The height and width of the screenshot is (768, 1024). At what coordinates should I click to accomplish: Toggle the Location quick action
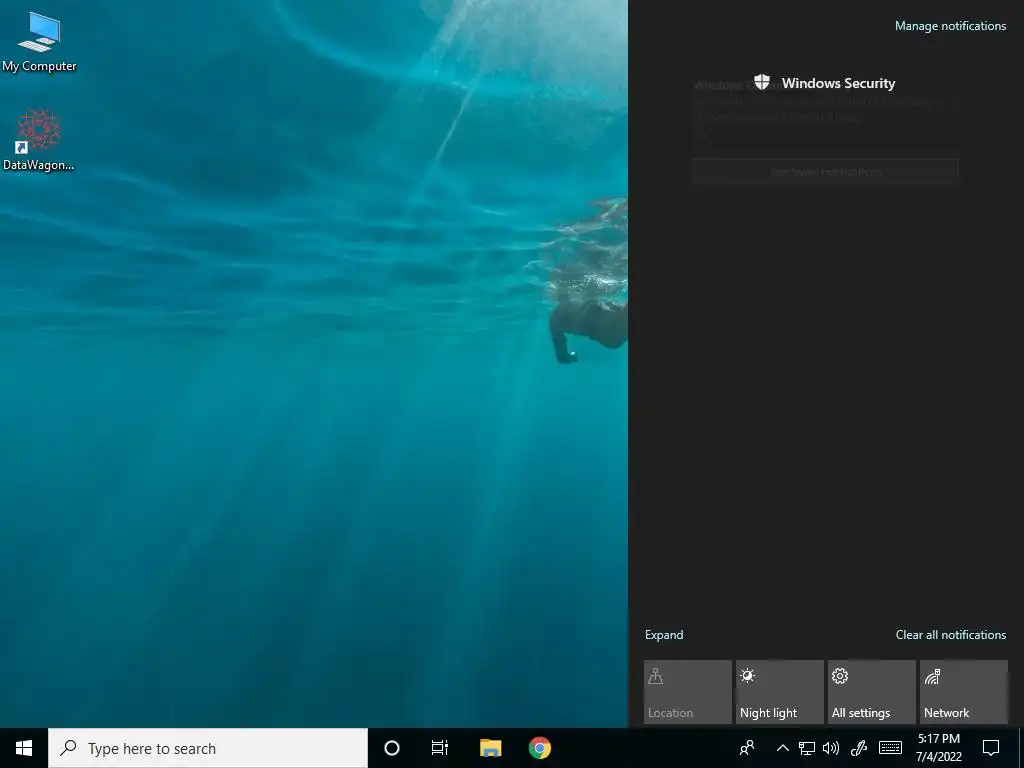tap(688, 692)
